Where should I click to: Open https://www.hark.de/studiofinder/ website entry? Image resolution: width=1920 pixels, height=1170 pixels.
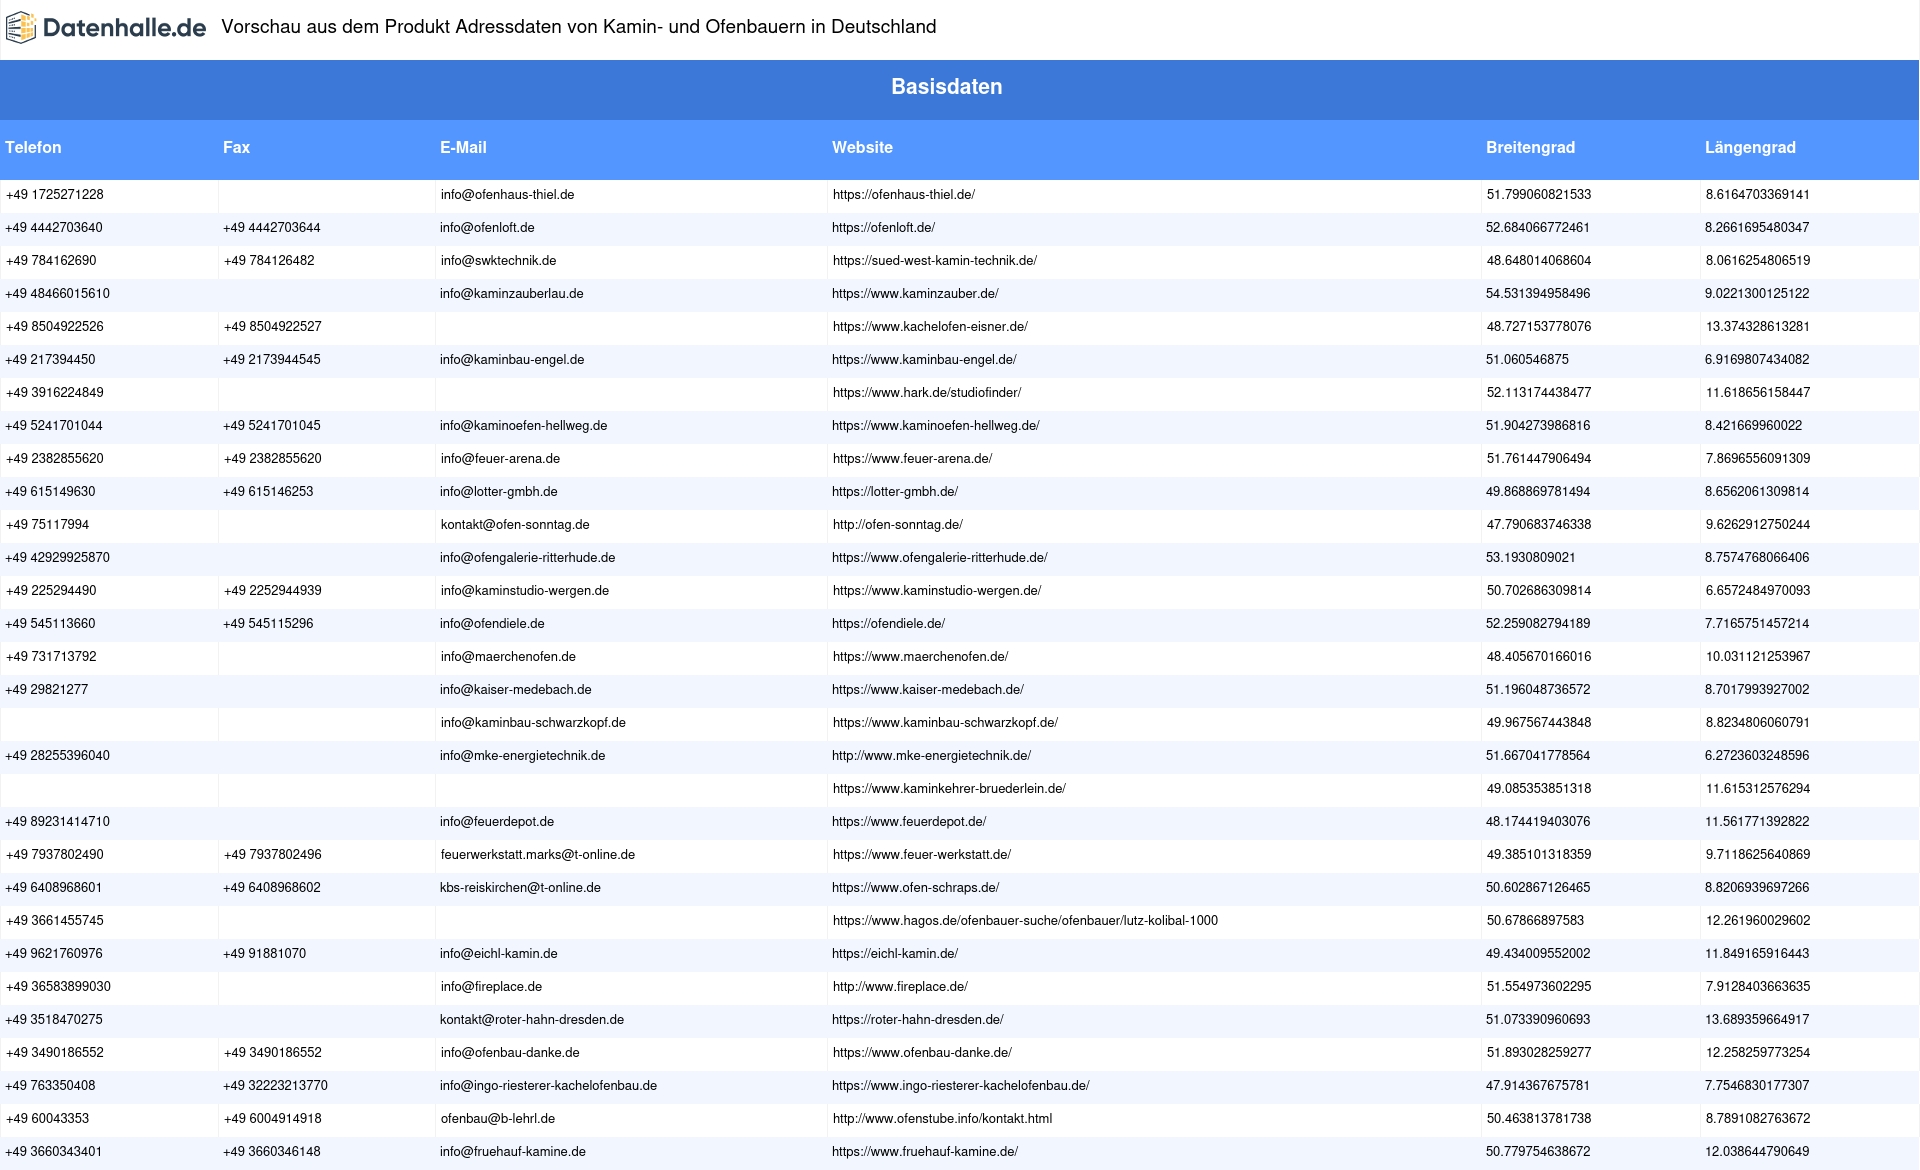(x=927, y=393)
